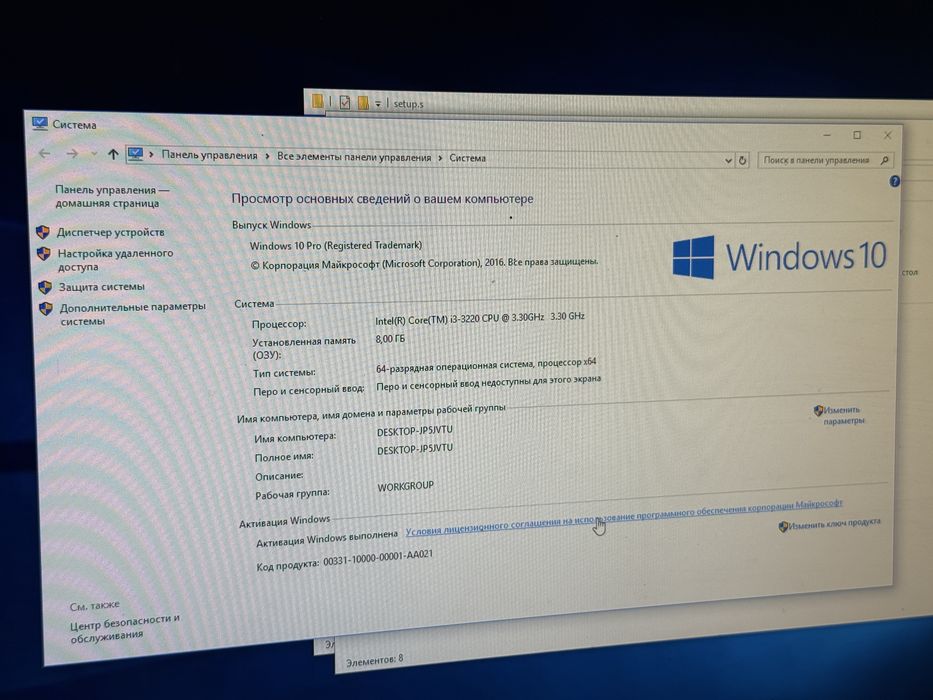Expand chevron before 'Система' breadcrumb
The width and height of the screenshot is (933, 700).
pyautogui.click(x=440, y=158)
